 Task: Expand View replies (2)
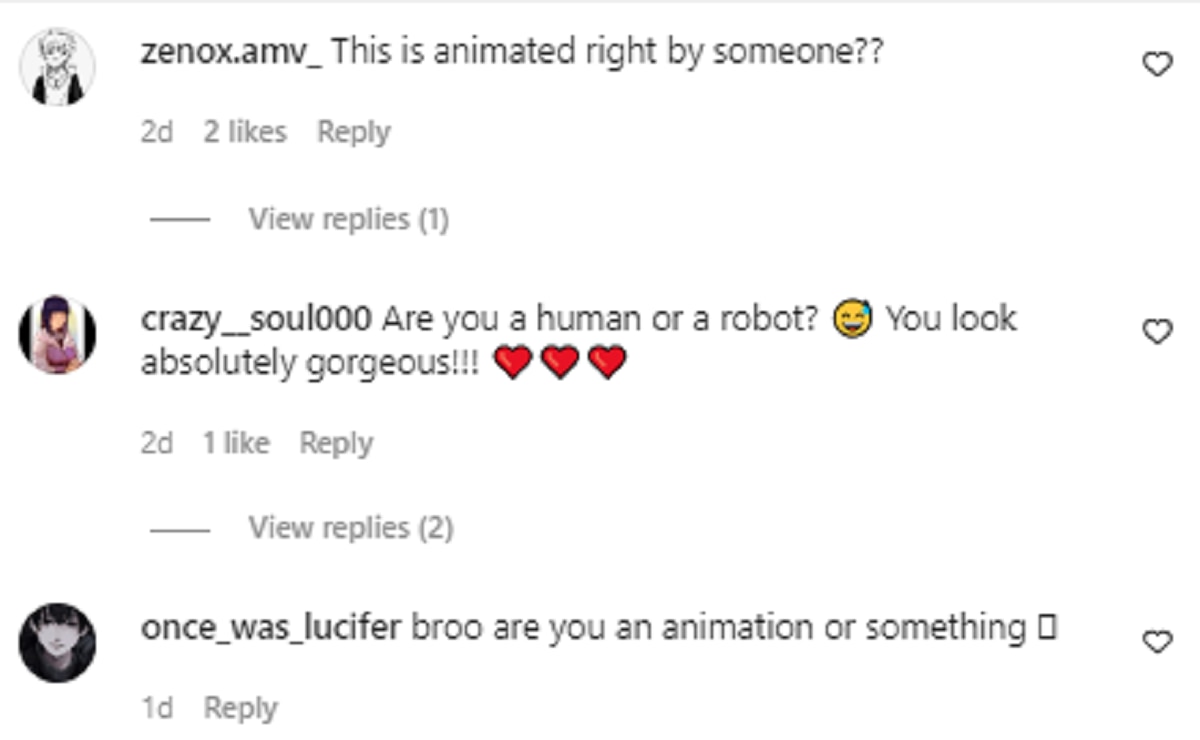pyautogui.click(x=350, y=527)
